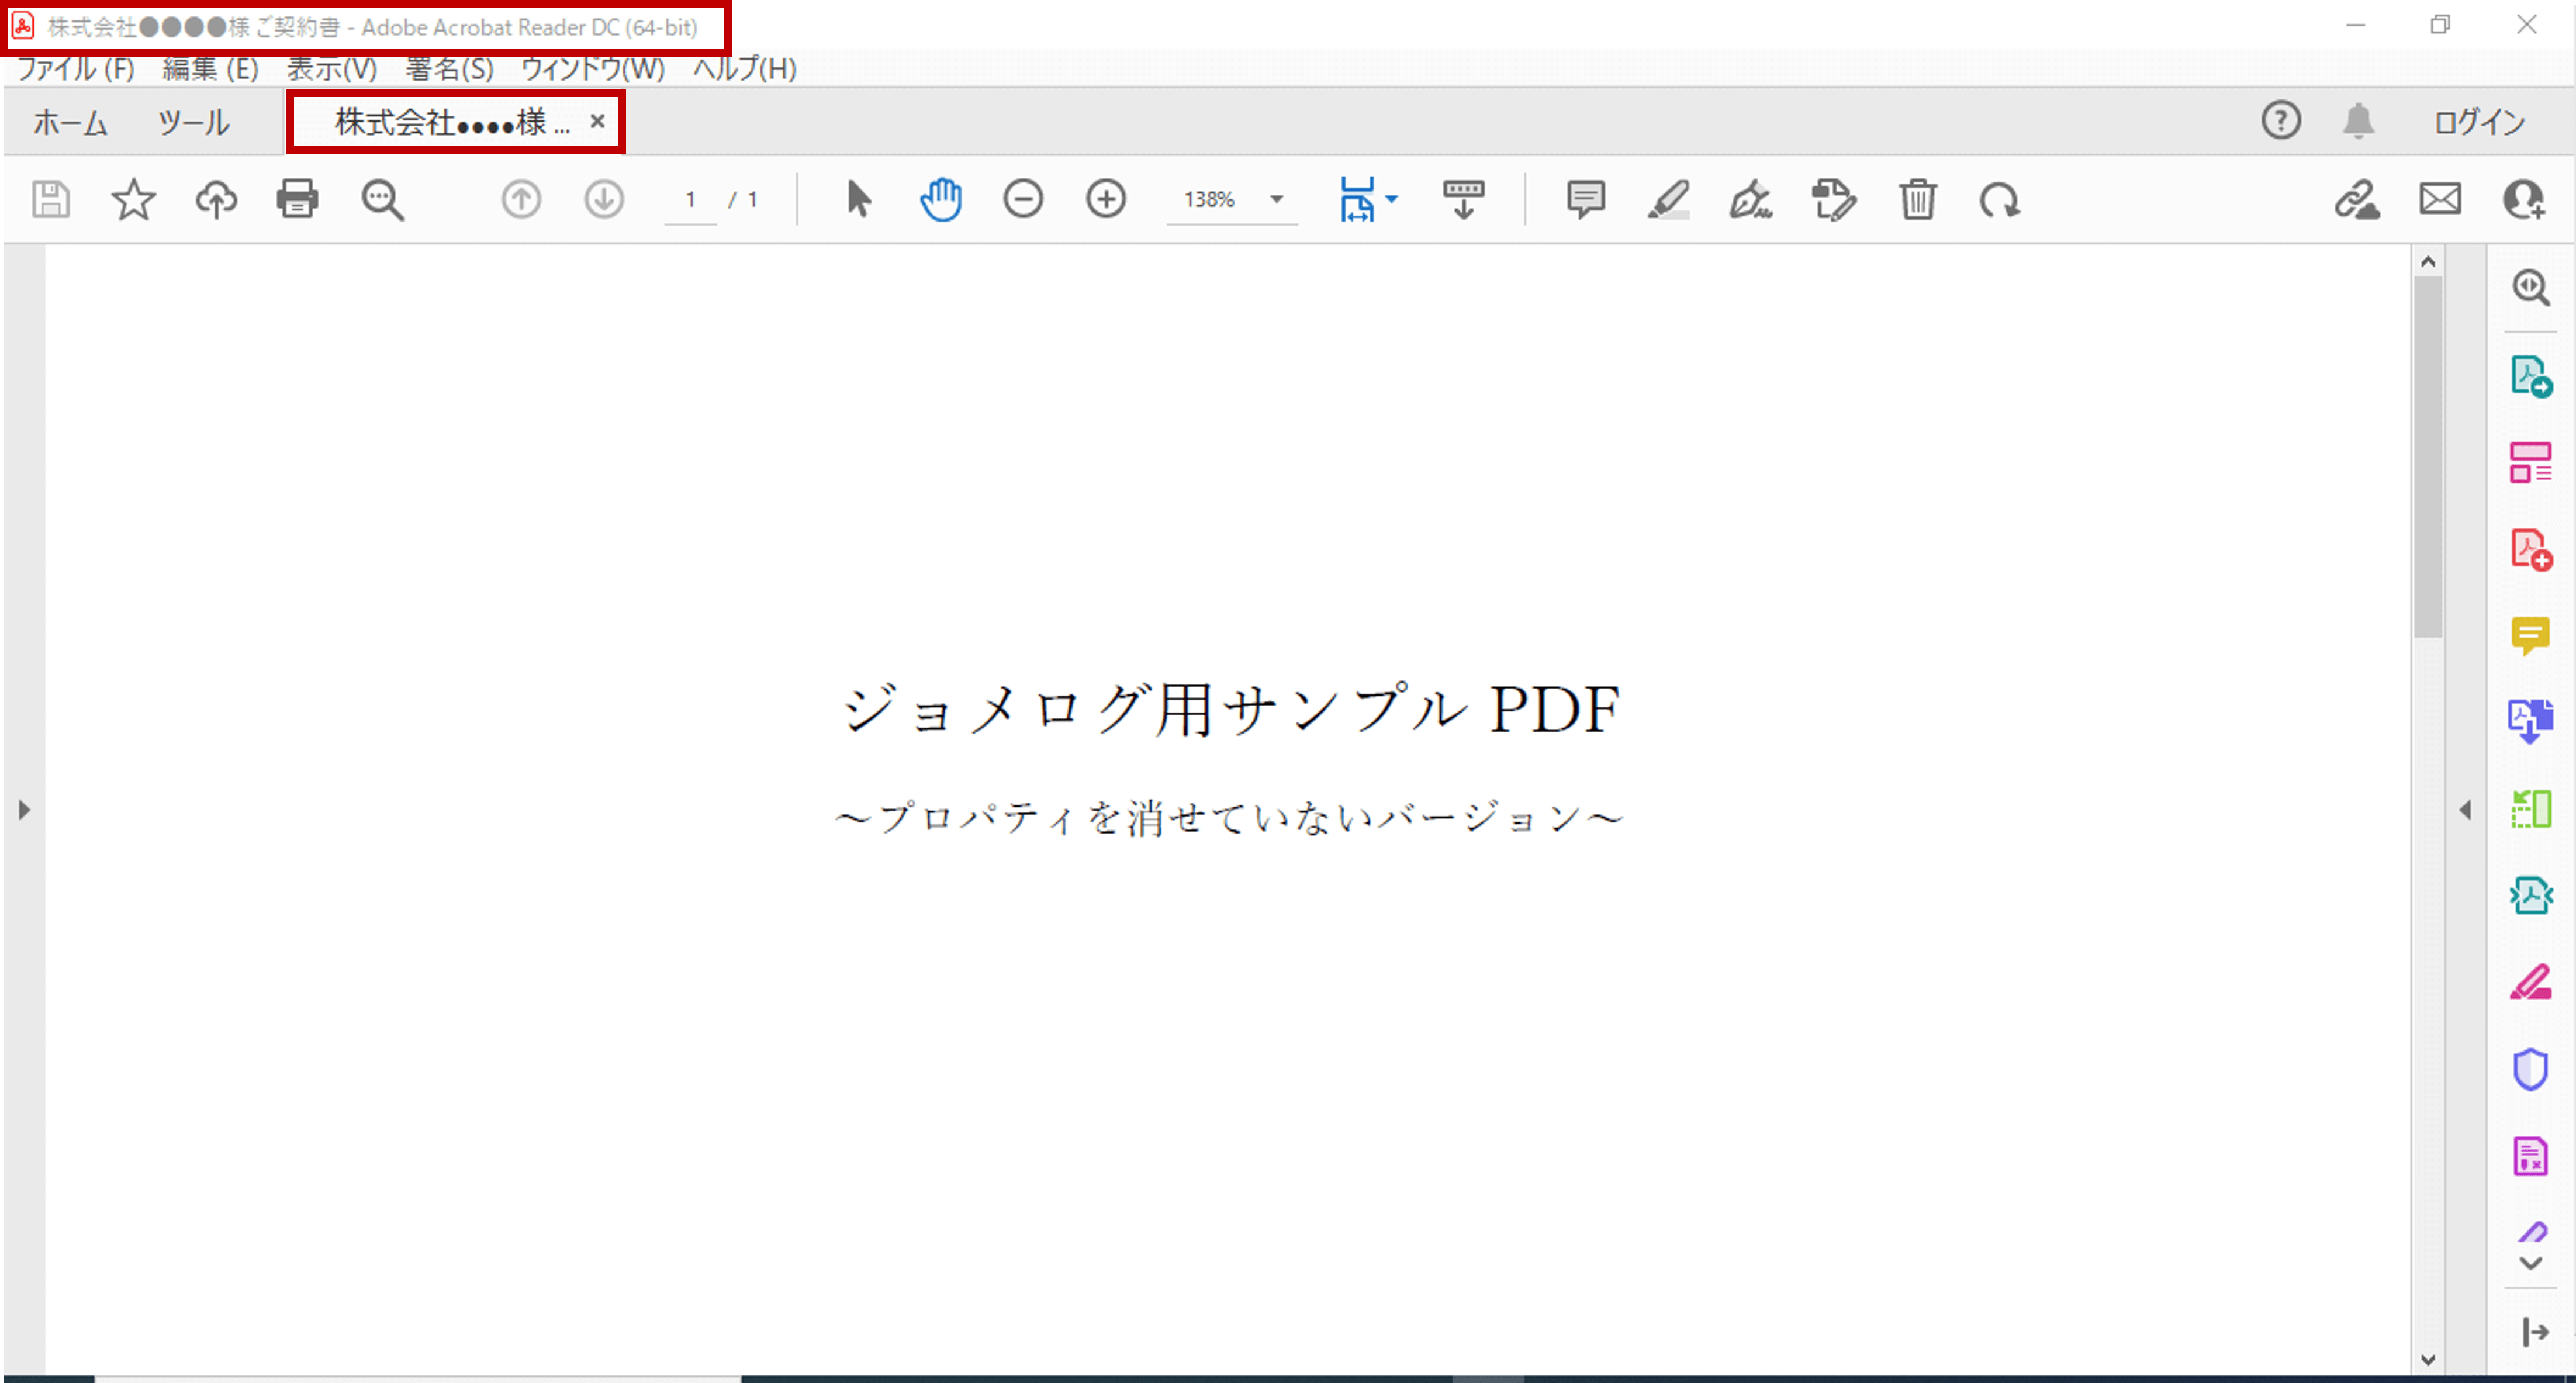The width and height of the screenshot is (2576, 1383).
Task: Open the Find text magnifier
Action: pos(382,200)
